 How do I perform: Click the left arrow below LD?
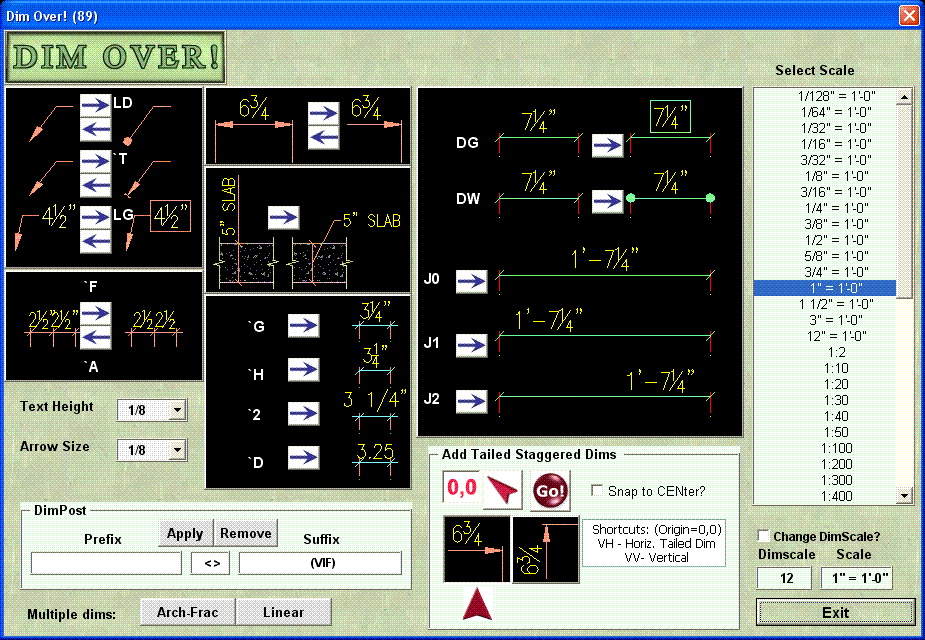pyautogui.click(x=96, y=129)
